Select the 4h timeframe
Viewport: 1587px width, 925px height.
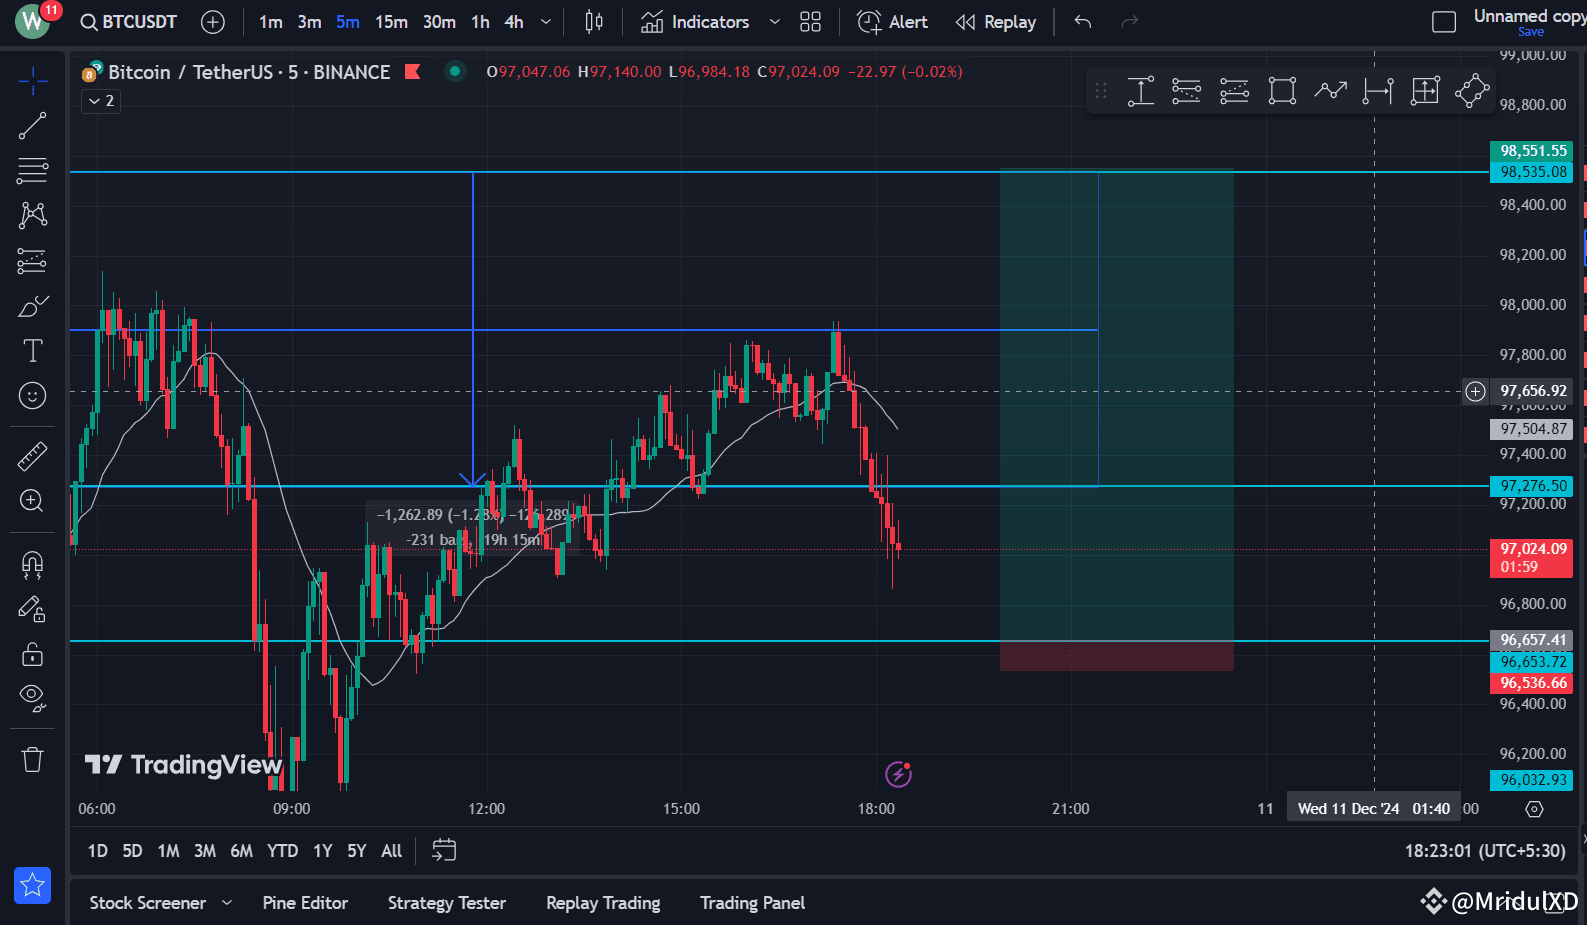click(x=514, y=22)
